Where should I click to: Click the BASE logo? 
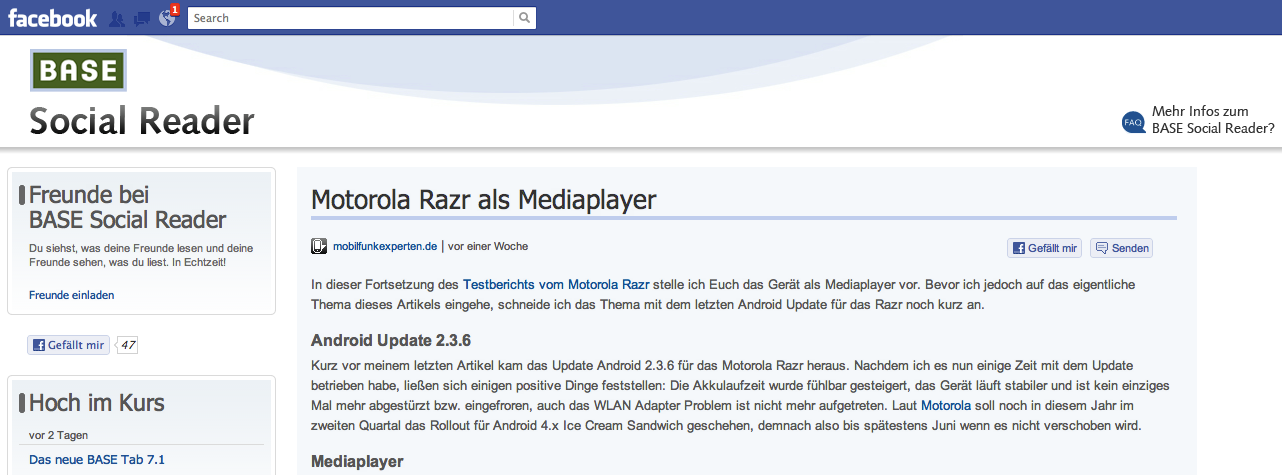(77, 70)
